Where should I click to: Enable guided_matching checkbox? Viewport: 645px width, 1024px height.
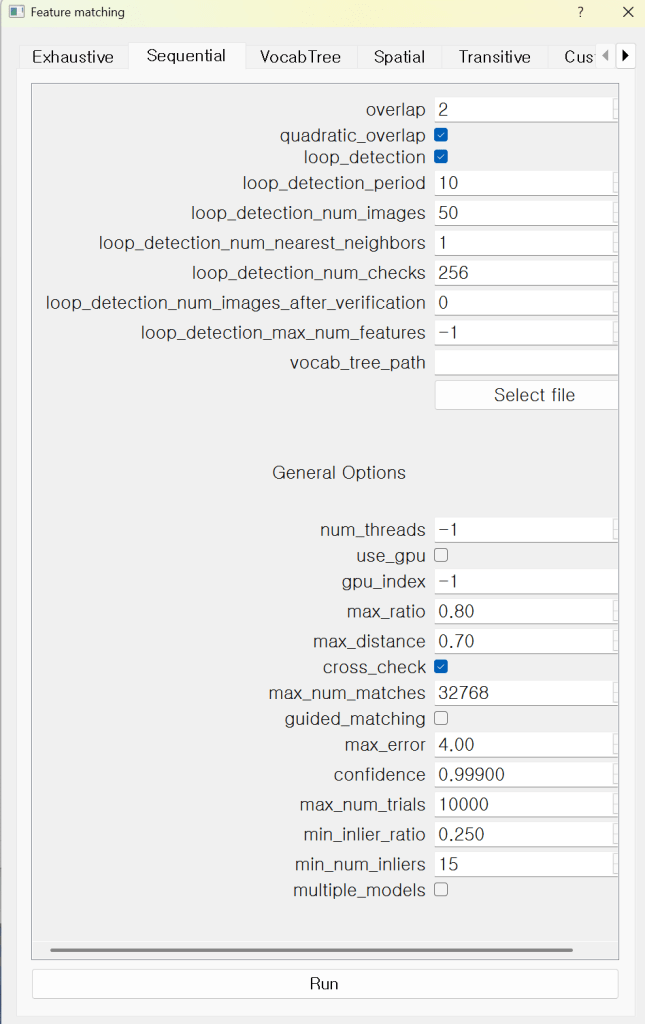point(441,718)
